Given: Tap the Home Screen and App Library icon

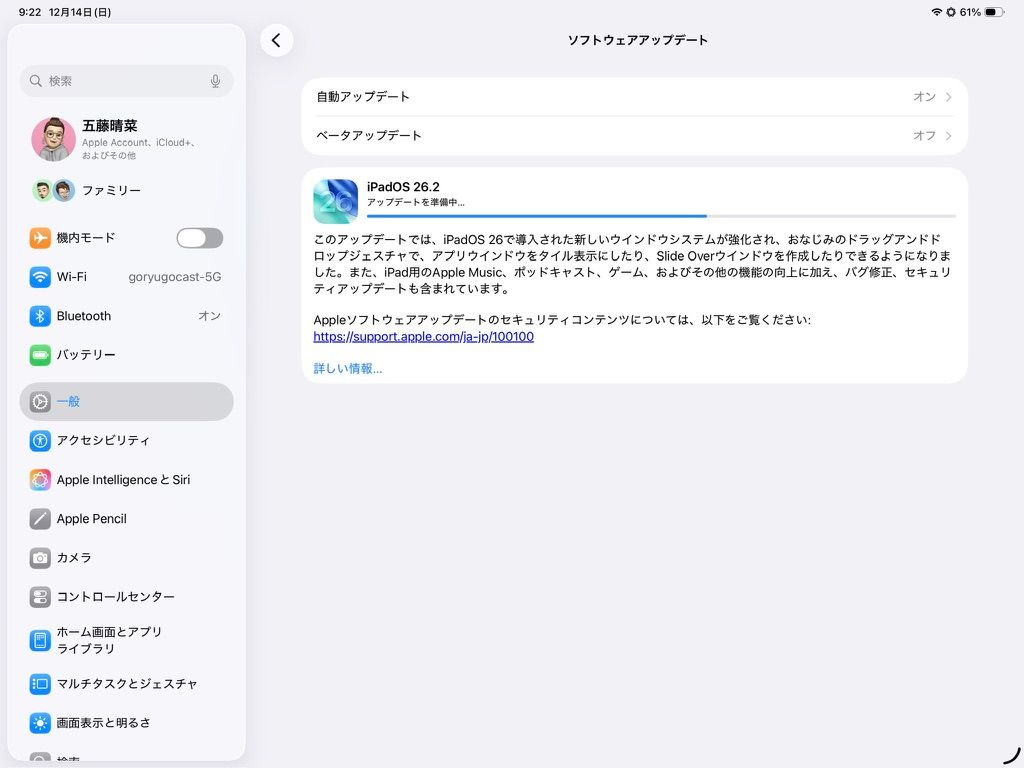Looking at the screenshot, I should (40, 641).
